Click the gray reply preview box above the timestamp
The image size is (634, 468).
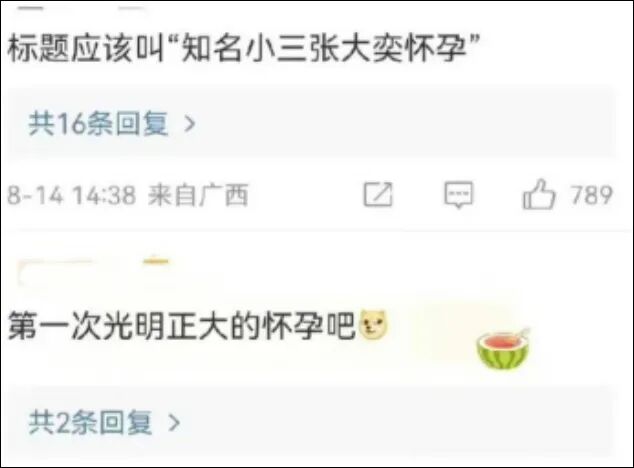pos(311,123)
